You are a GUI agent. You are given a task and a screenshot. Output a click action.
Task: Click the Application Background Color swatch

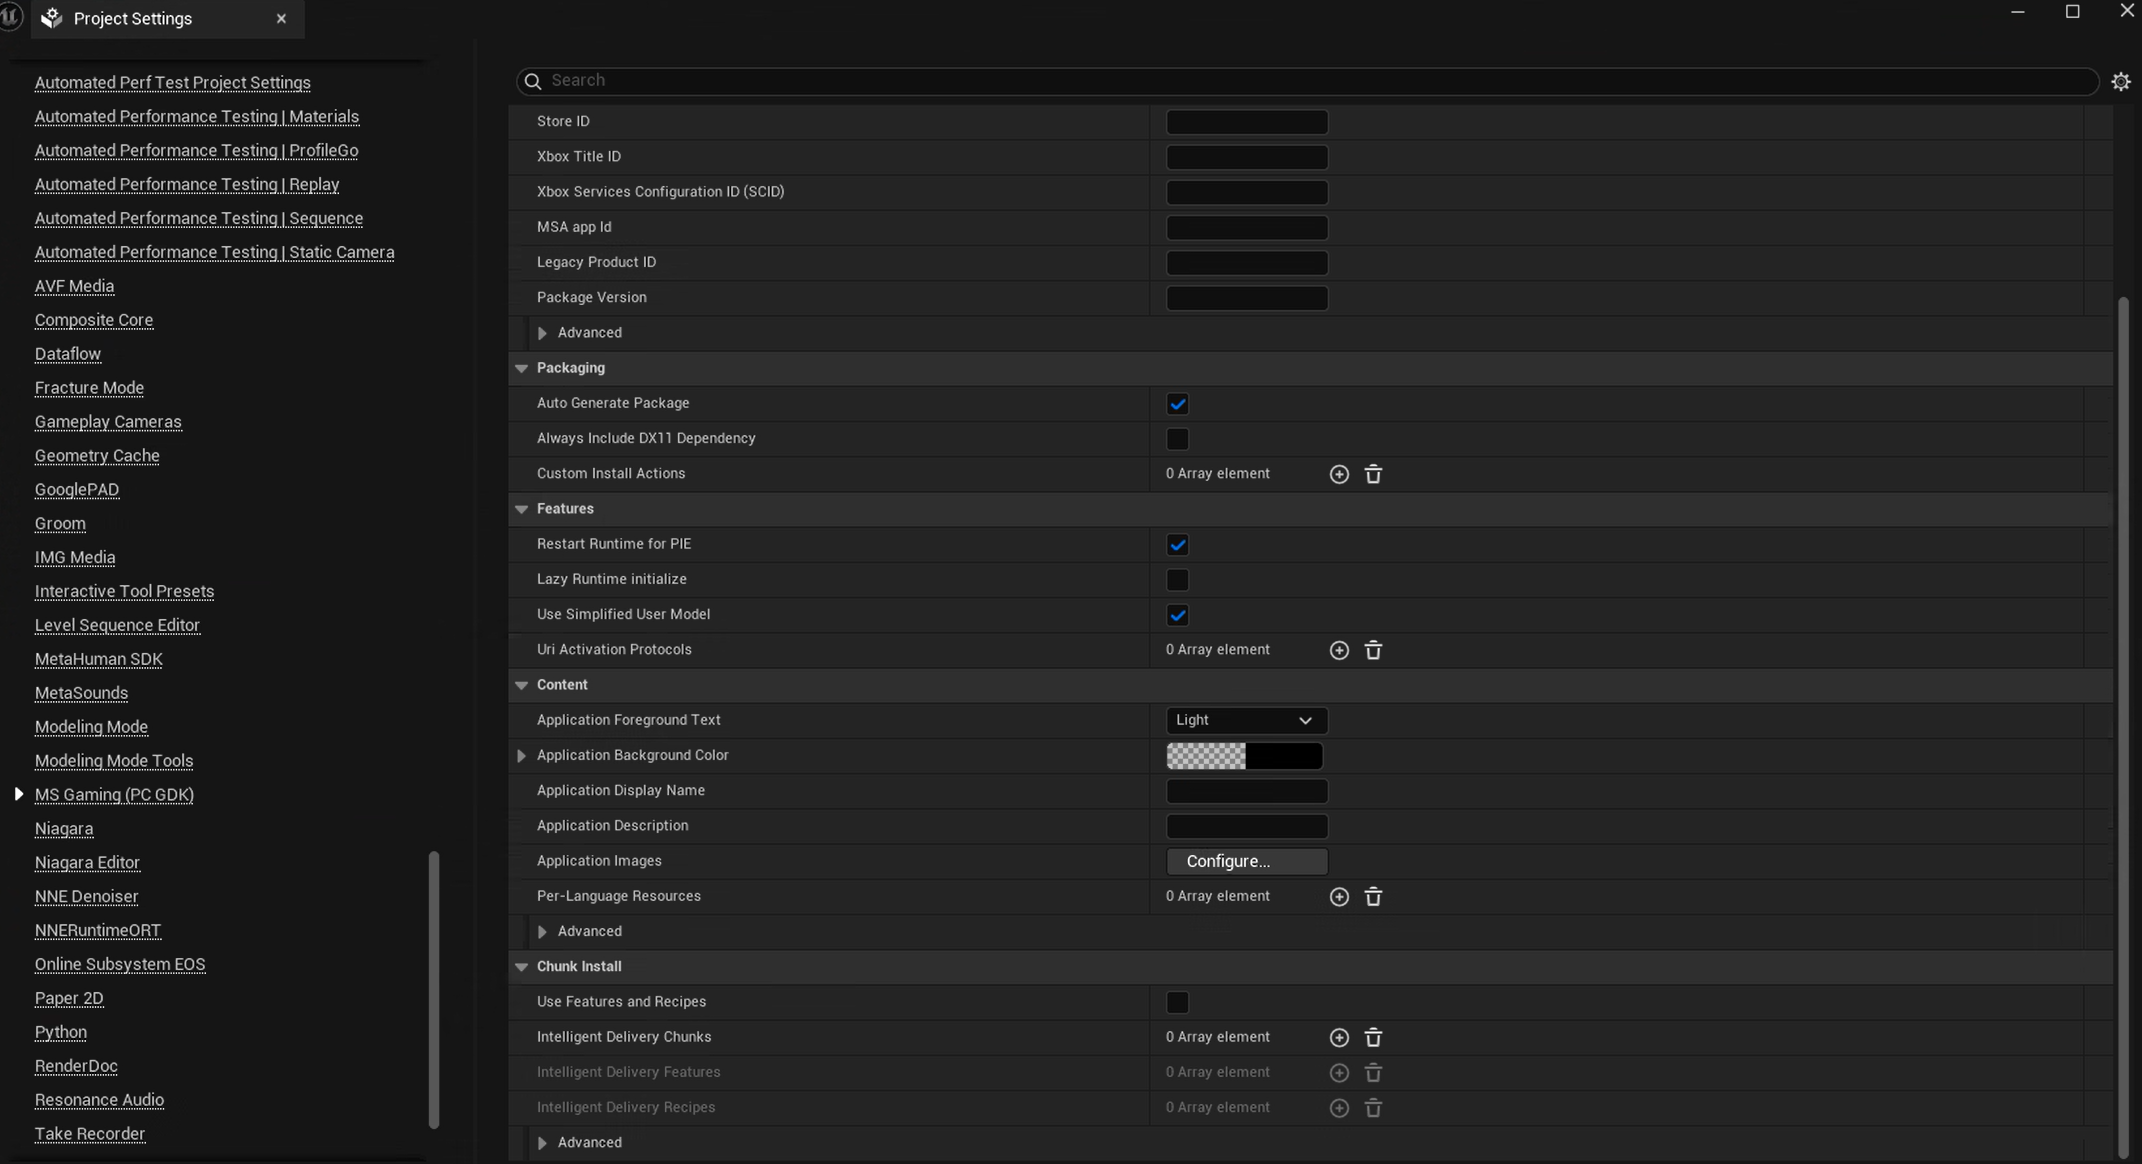1244,756
